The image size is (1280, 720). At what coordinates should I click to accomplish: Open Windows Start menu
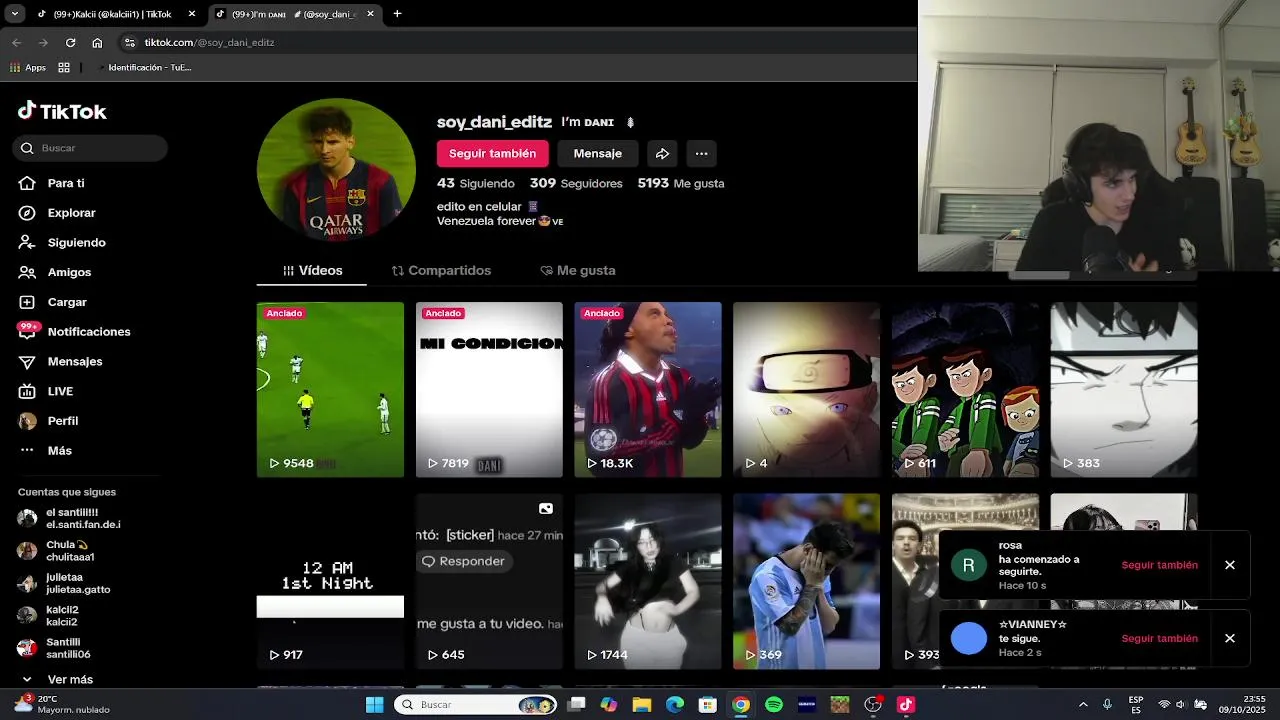tap(374, 705)
